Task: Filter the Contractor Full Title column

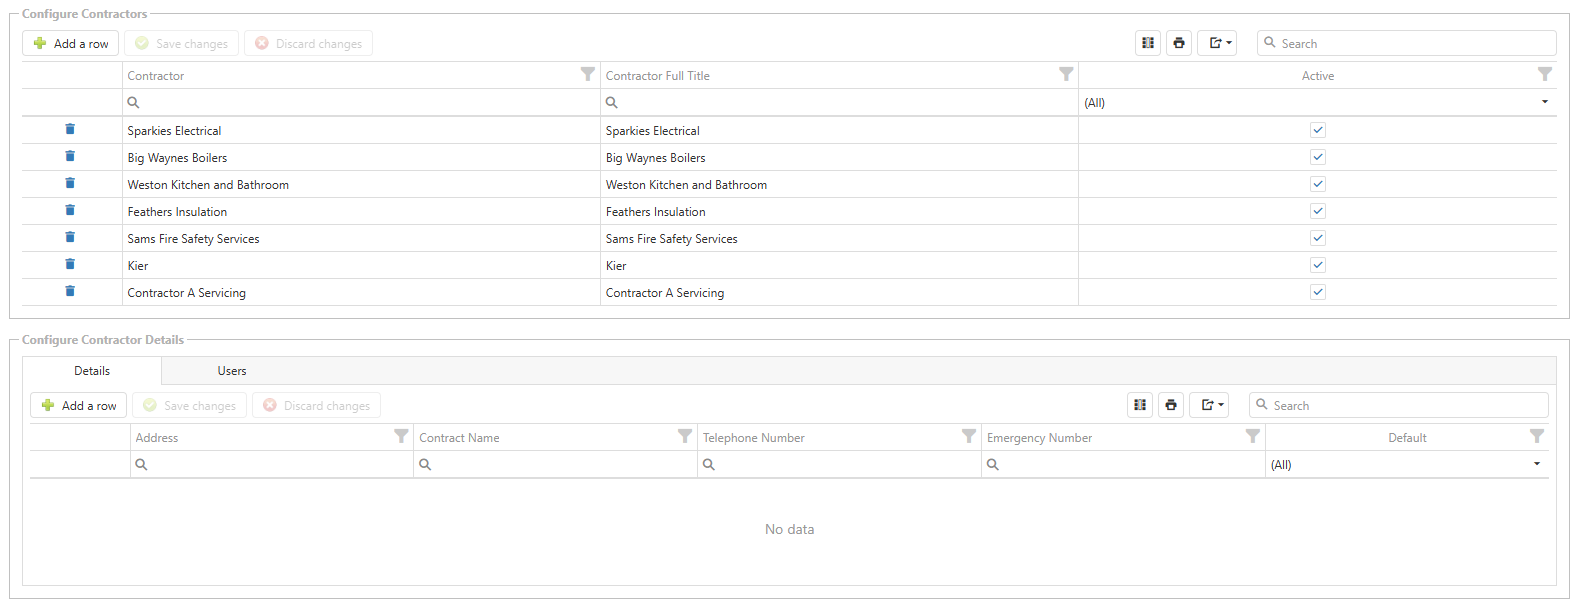Action: click(1066, 75)
